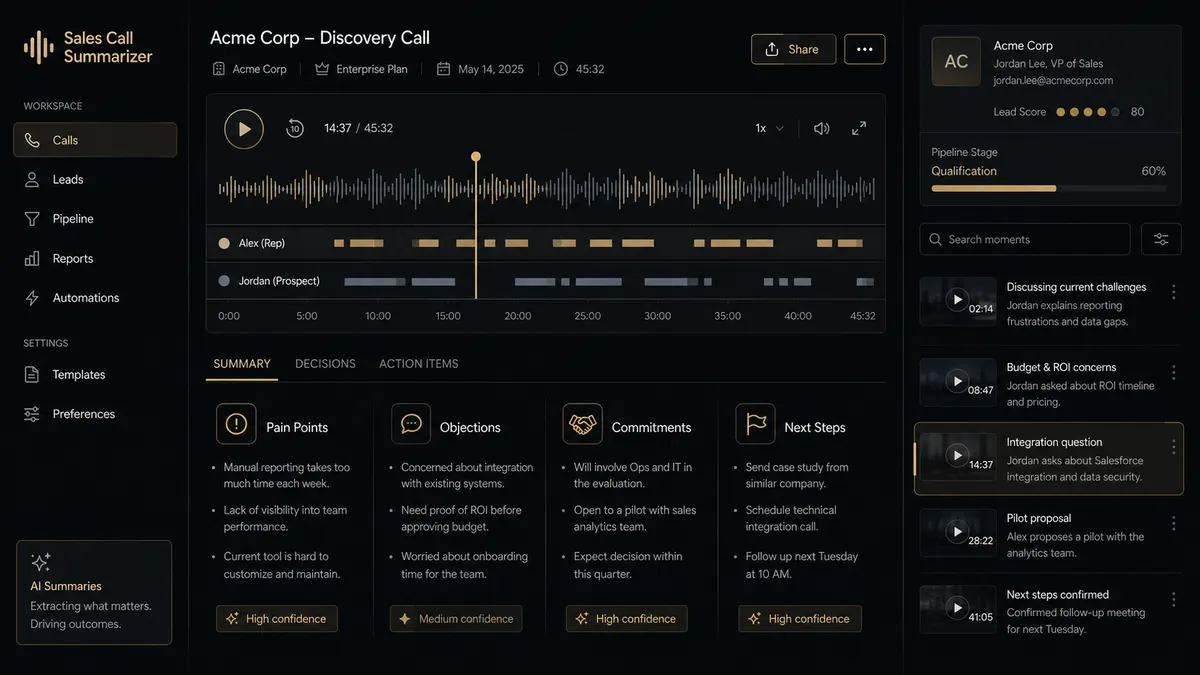Open the 1x playback speed dropdown
The width and height of the screenshot is (1200, 675).
coord(769,128)
